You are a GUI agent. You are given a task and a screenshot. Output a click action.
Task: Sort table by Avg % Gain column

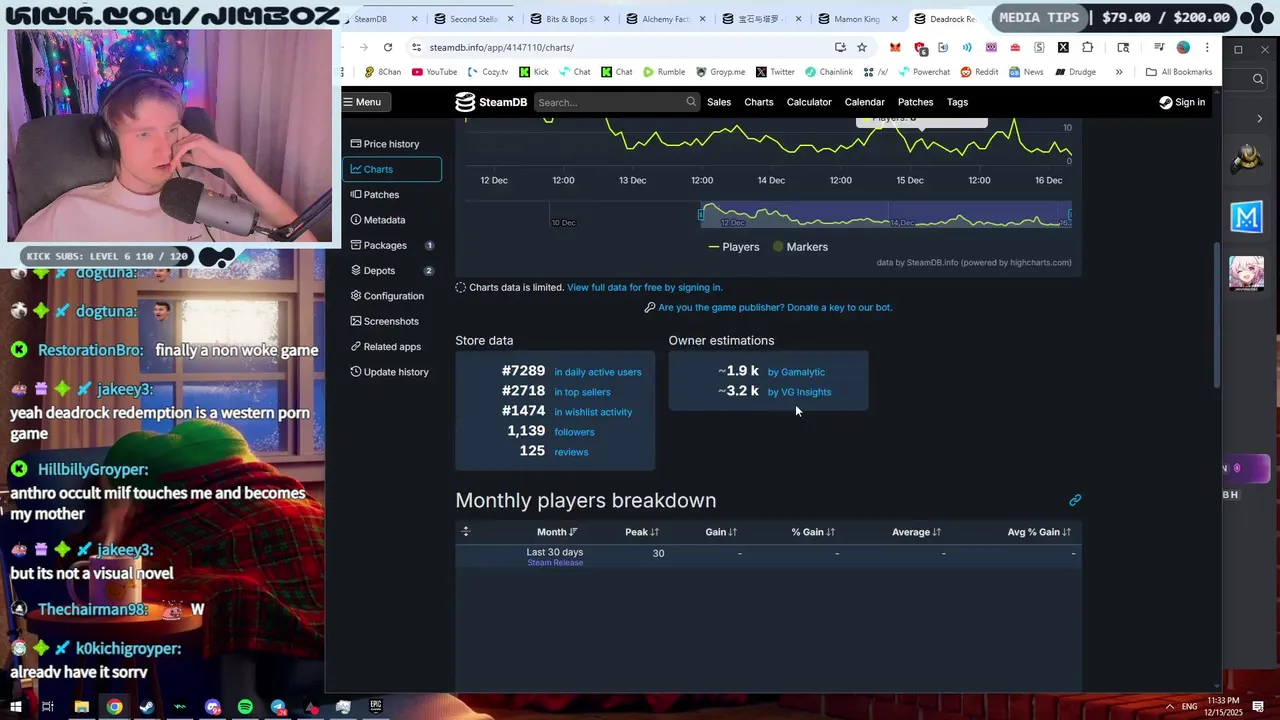pos(1039,532)
